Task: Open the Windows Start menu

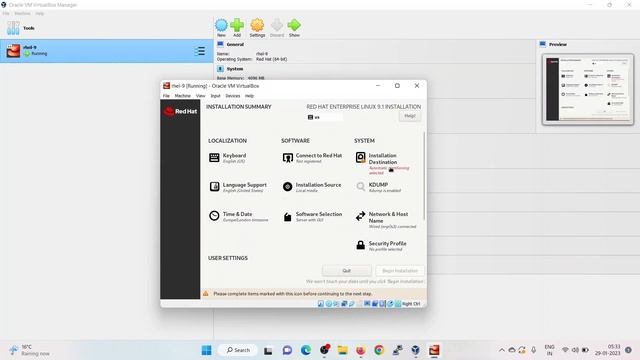Action: point(207,350)
